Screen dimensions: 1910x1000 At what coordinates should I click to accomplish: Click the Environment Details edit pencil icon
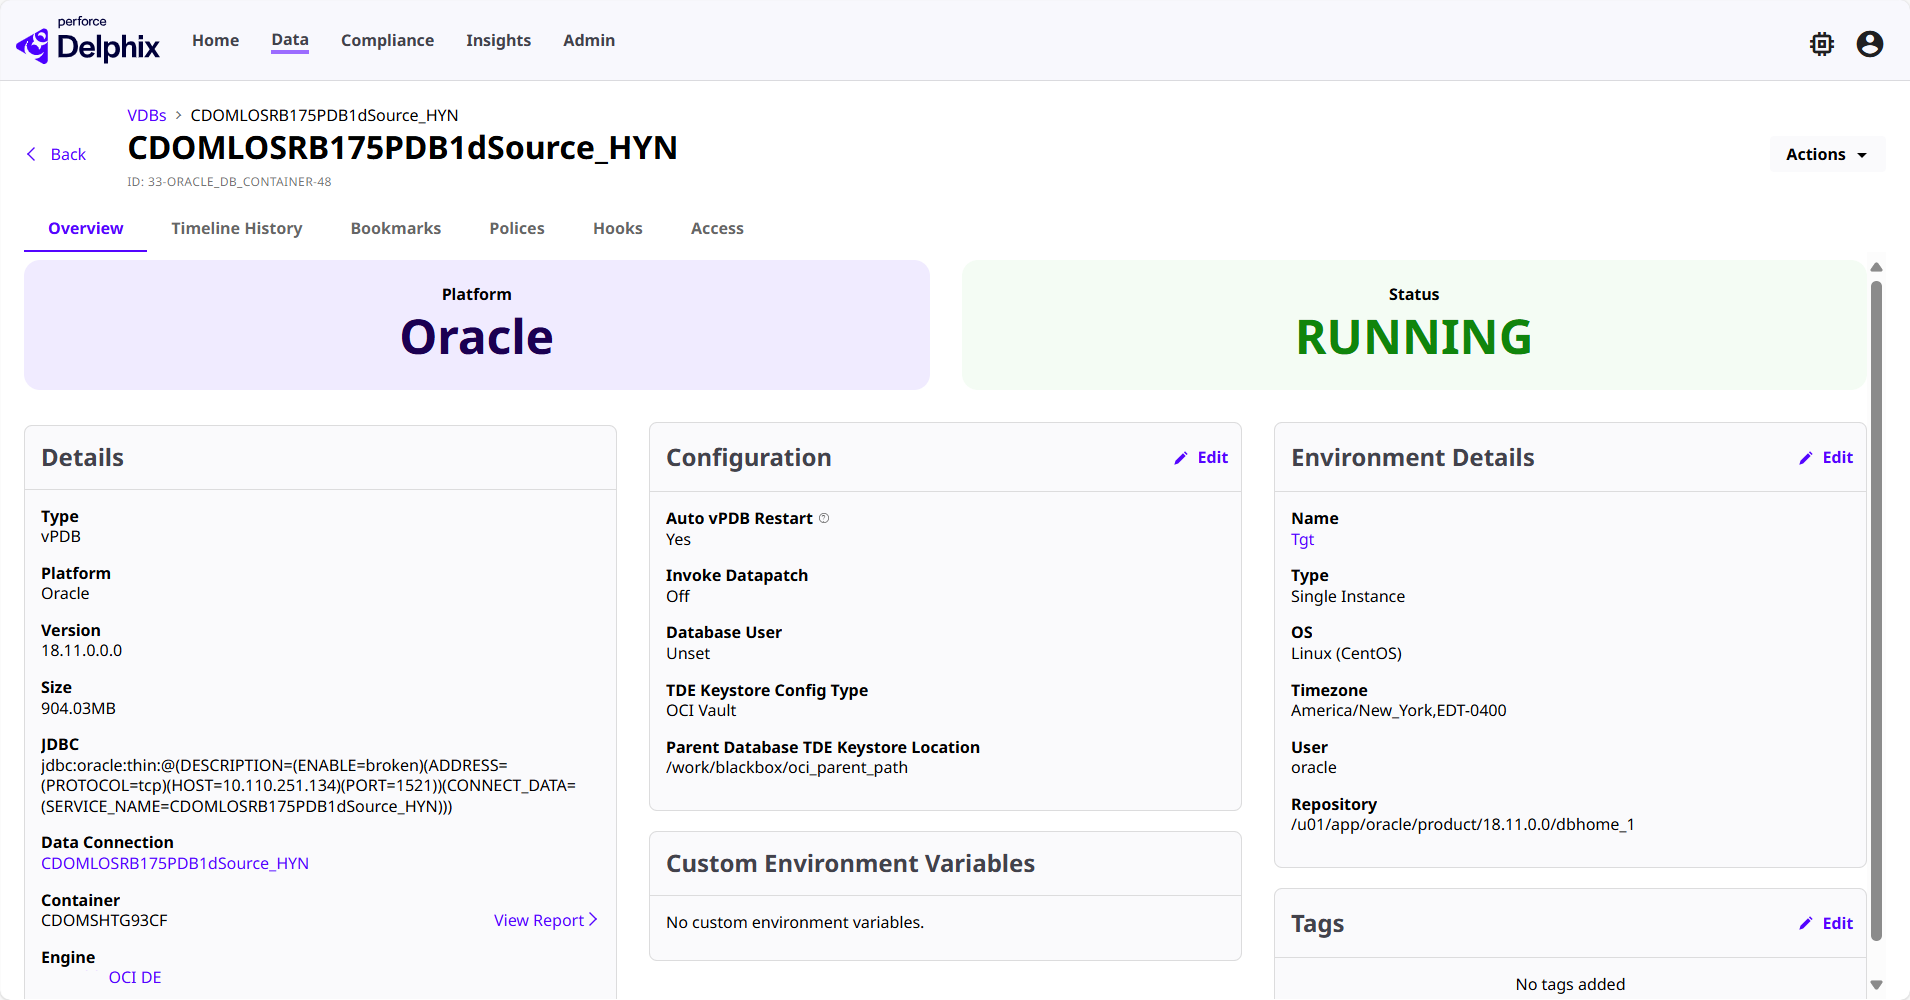click(1806, 458)
